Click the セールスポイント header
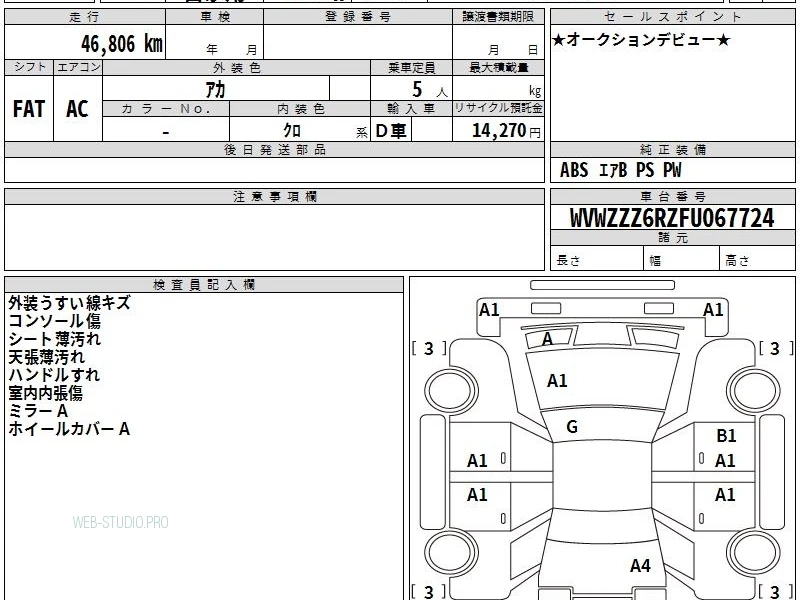 (x=672, y=17)
